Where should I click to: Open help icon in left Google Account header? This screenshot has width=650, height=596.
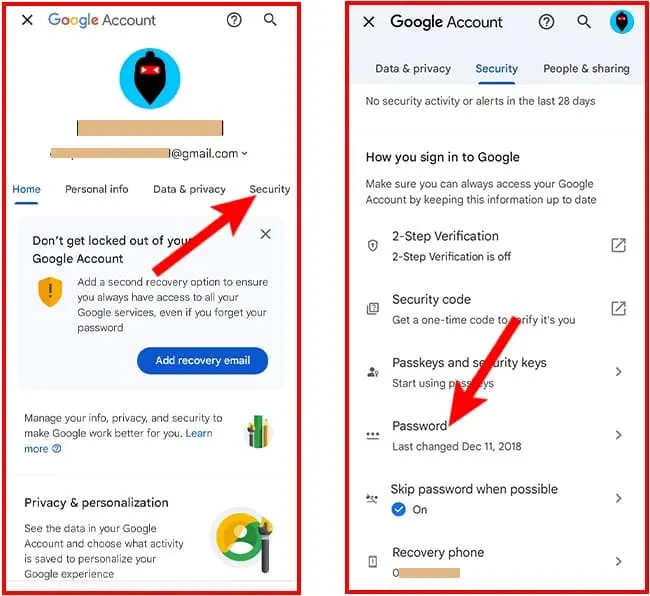point(234,19)
